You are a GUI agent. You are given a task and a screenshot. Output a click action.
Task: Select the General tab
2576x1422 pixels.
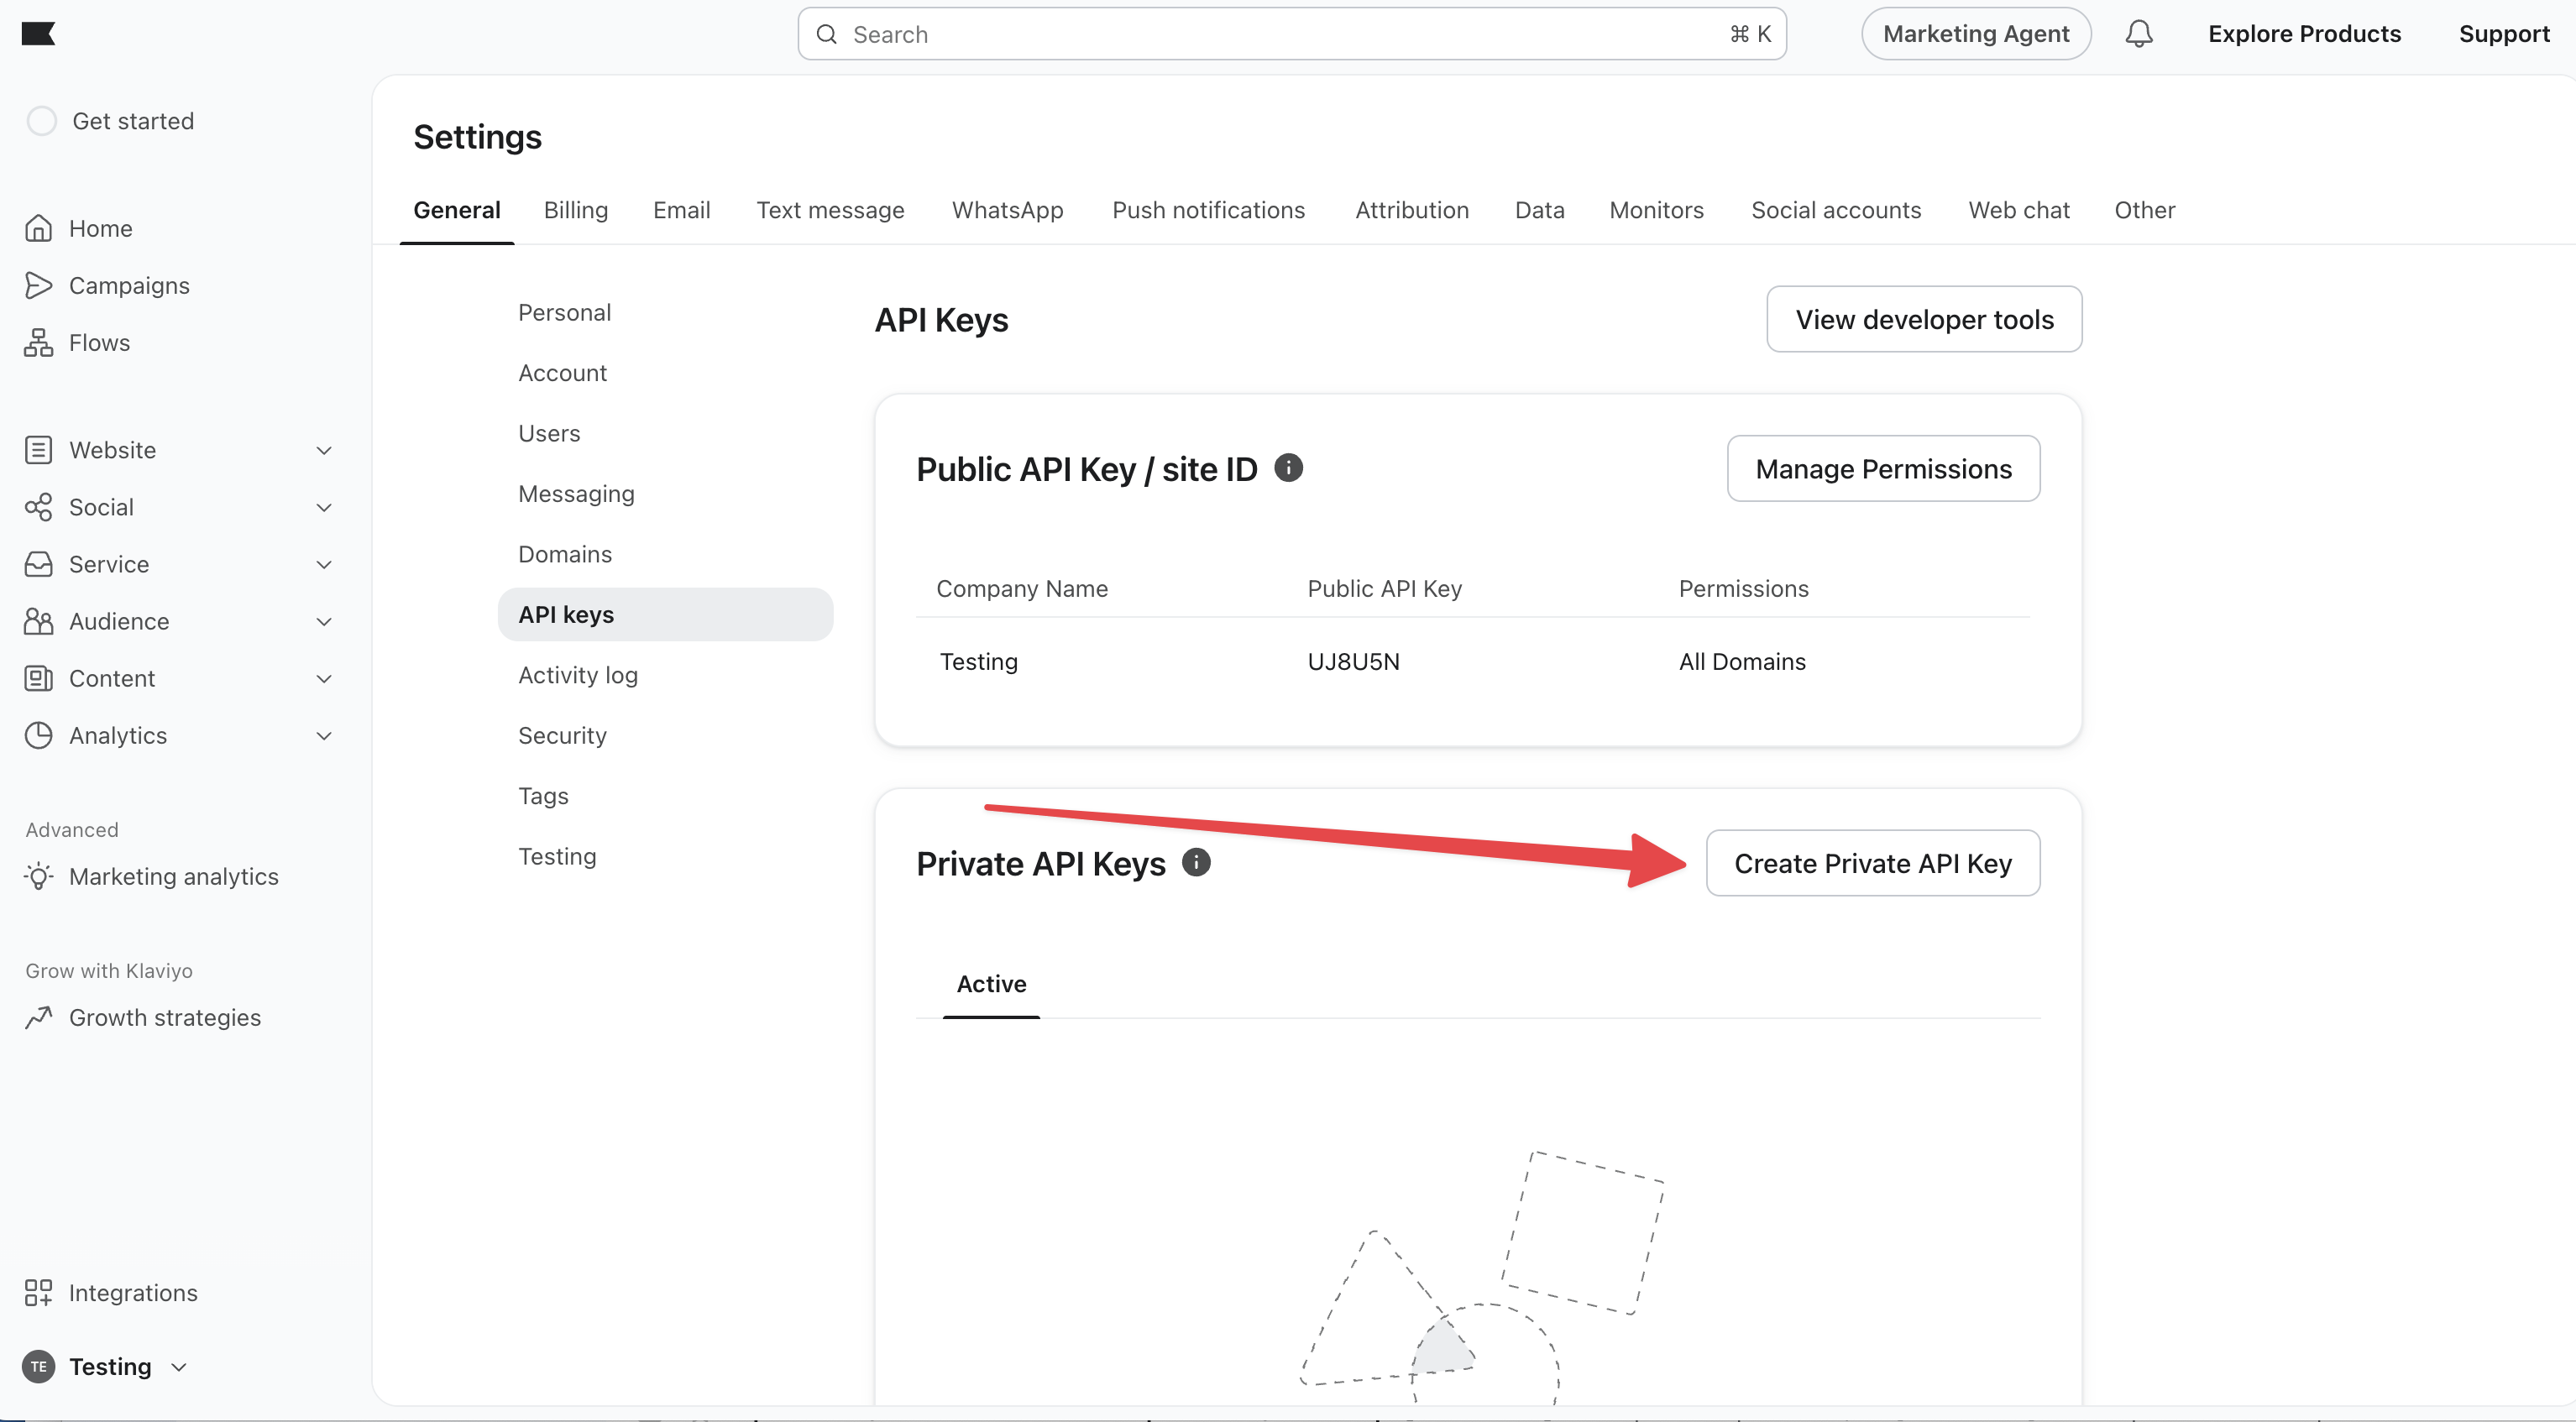(x=457, y=210)
